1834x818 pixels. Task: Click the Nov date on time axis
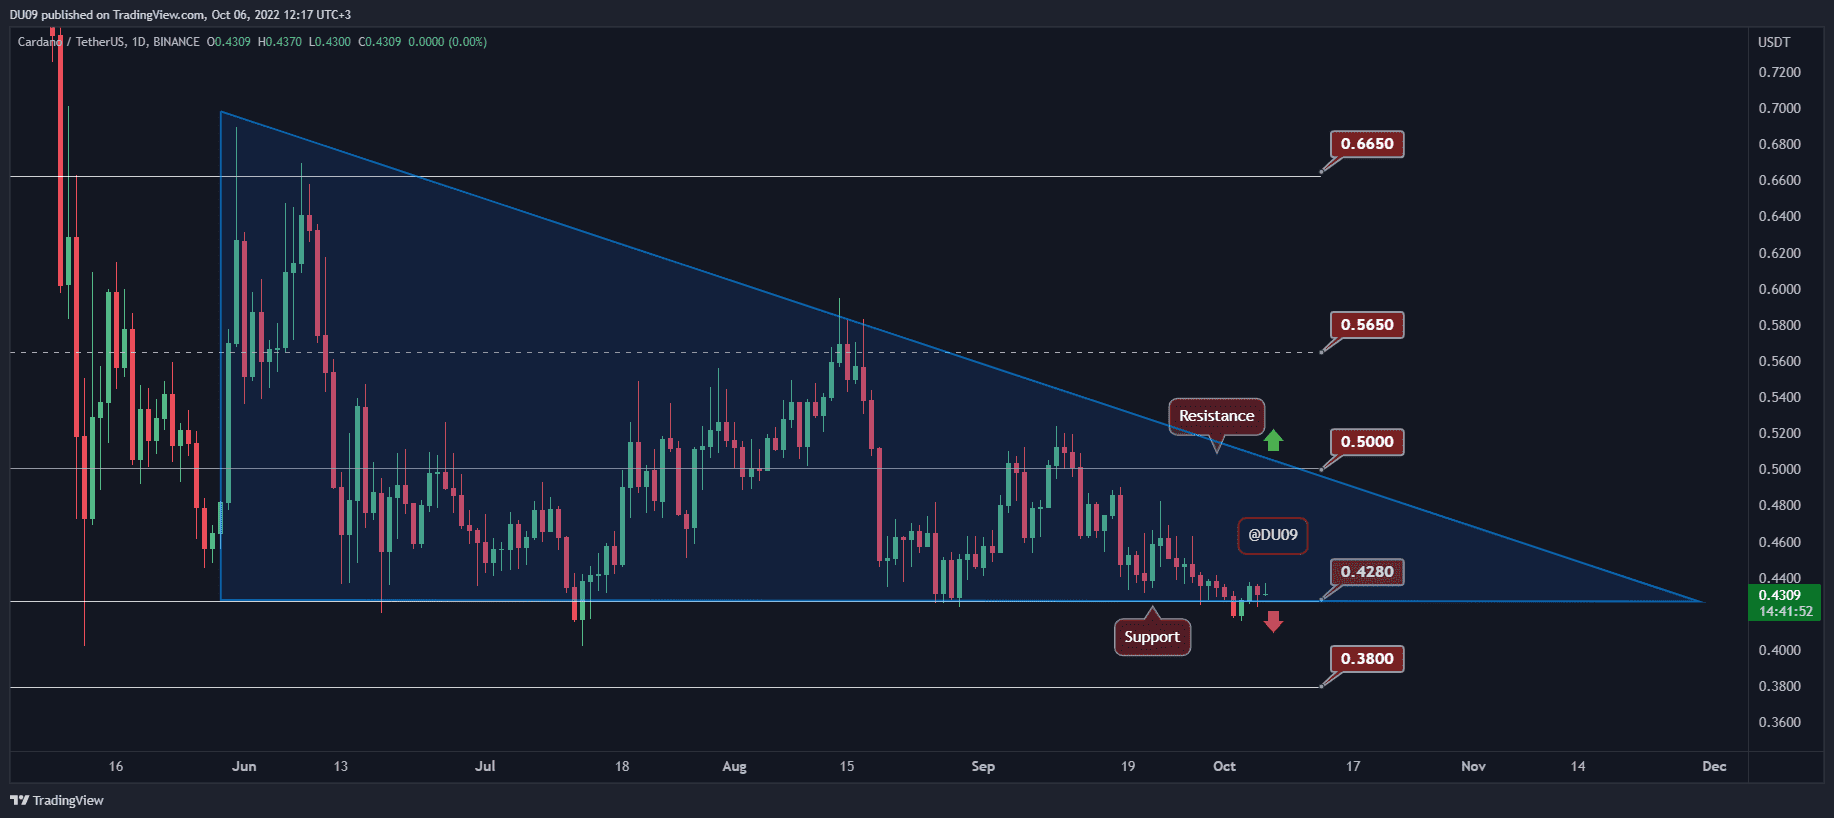1473,767
